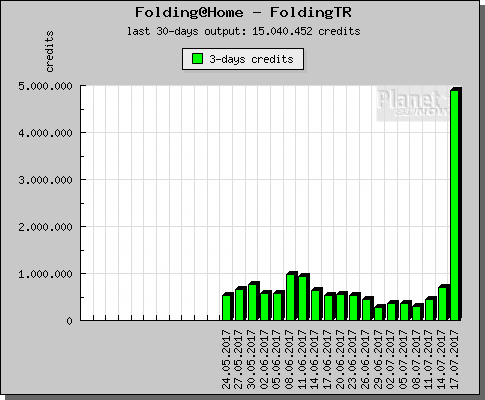Click the green 3-days credits legend swatch
Screen dimensions: 485x400
(198, 59)
